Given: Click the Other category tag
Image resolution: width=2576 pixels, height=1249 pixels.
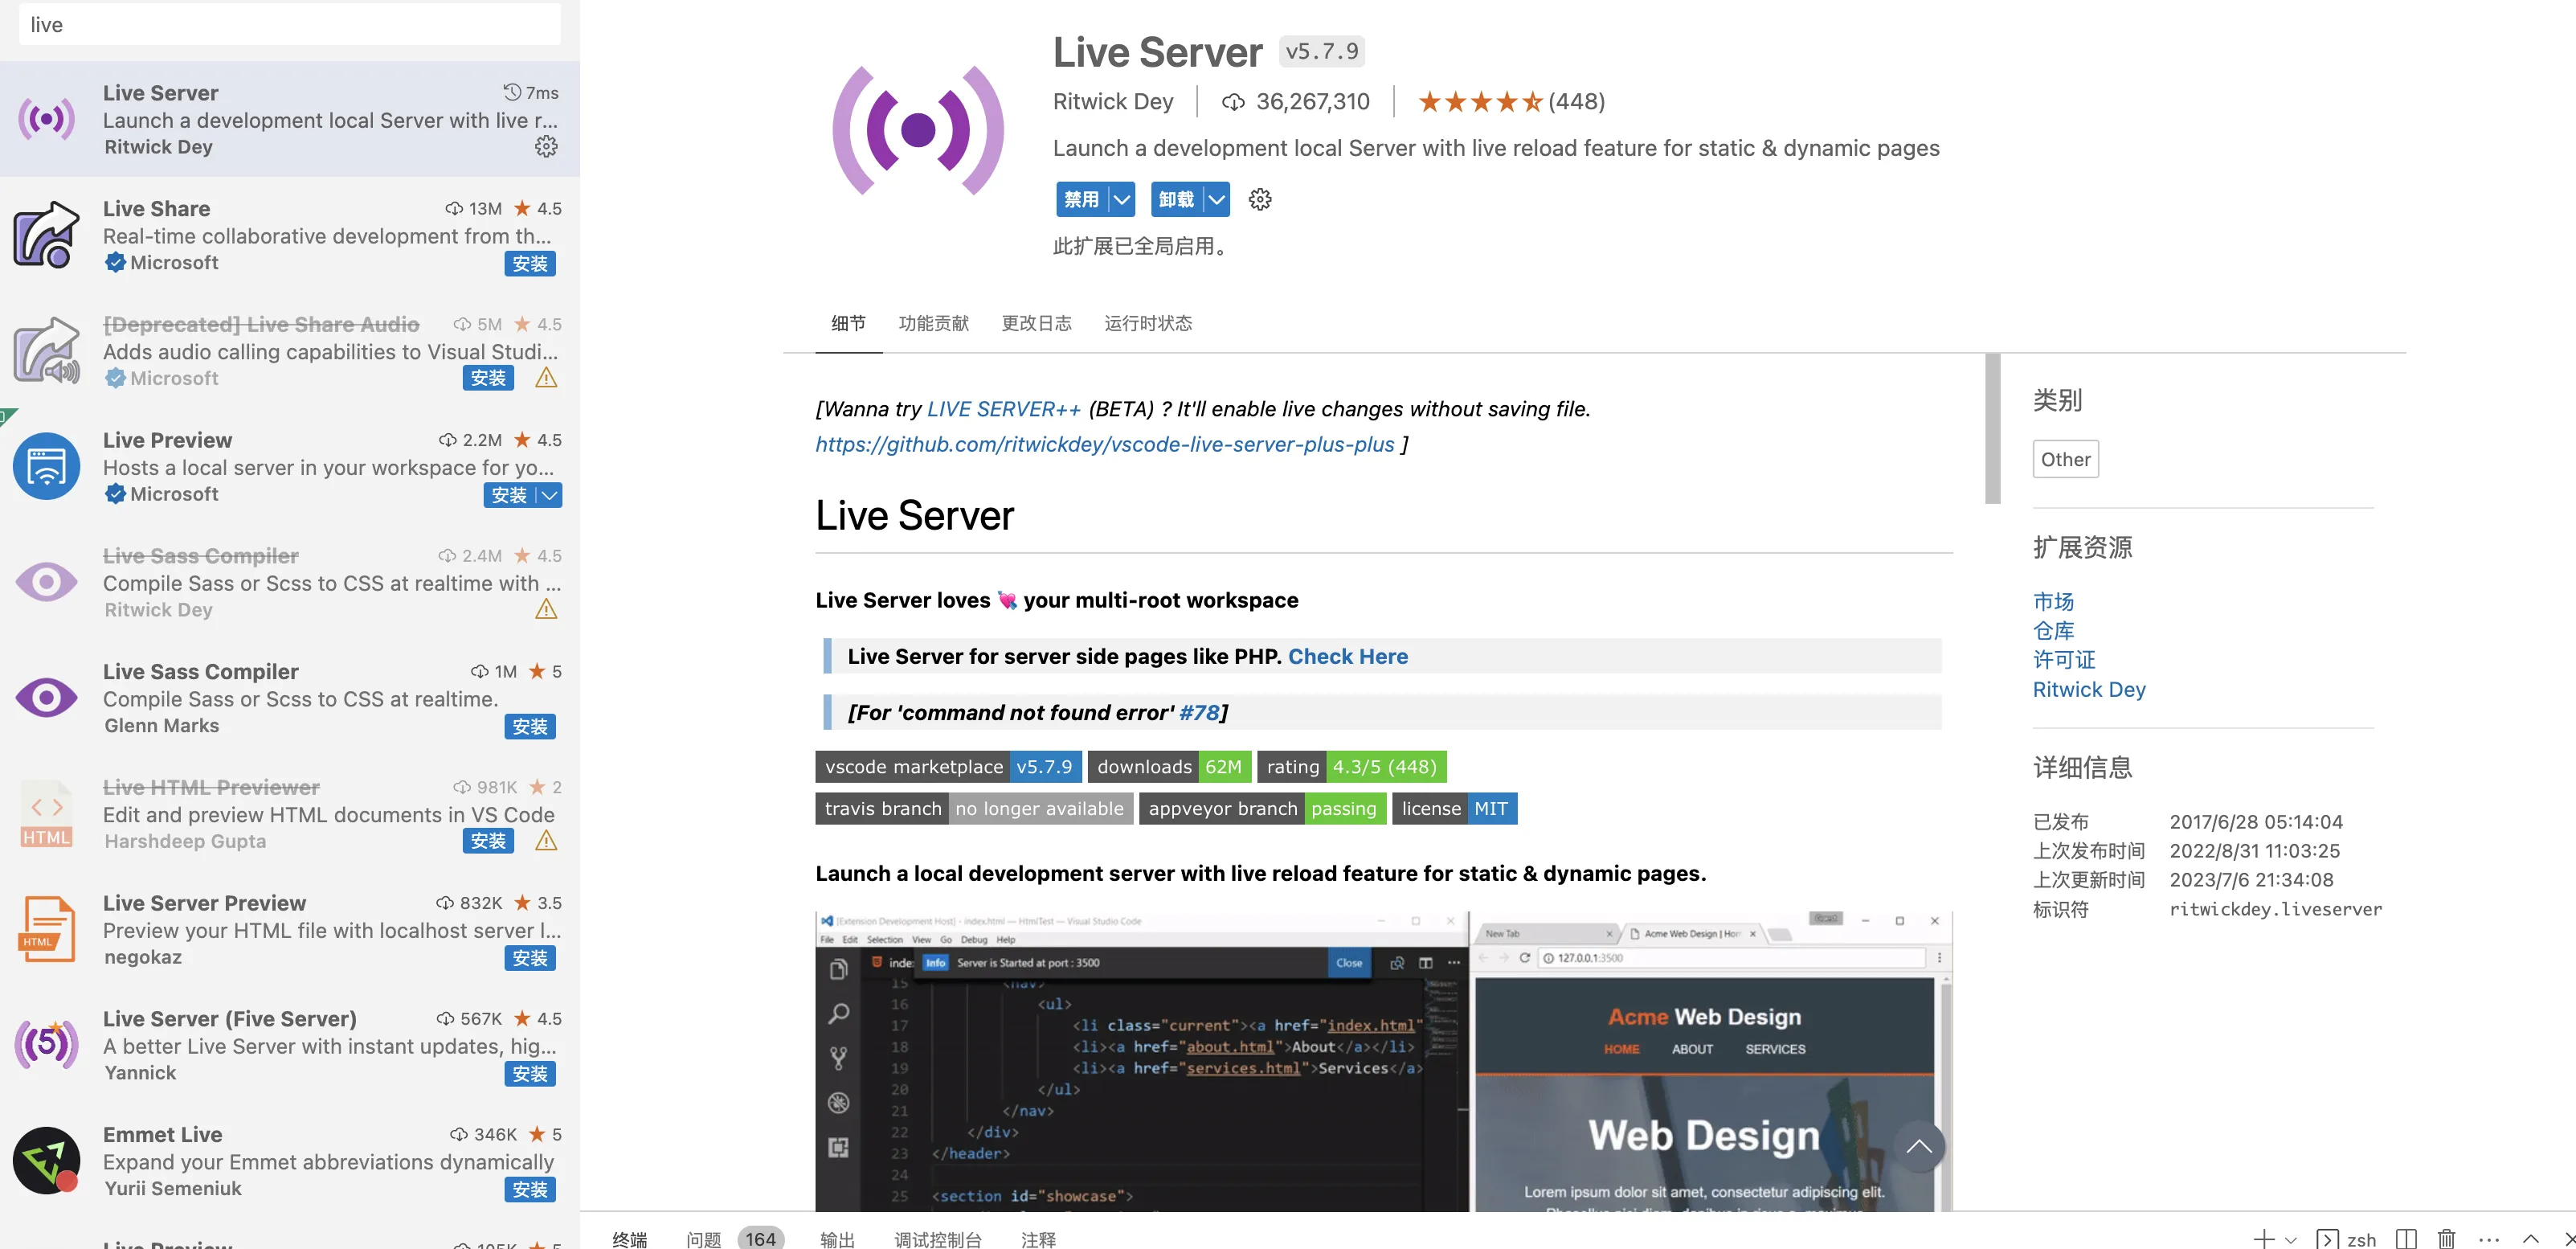Looking at the screenshot, I should click(2065, 459).
